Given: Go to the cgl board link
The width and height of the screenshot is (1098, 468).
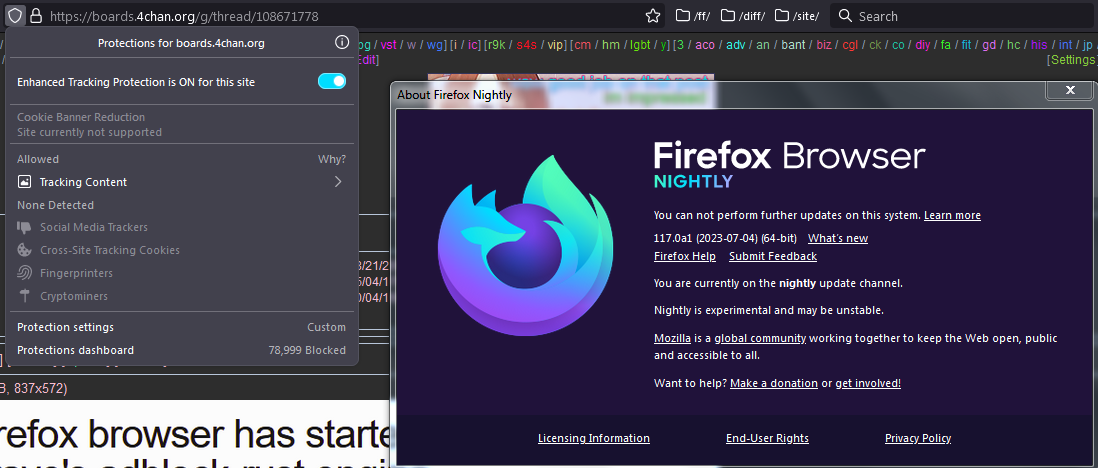Looking at the screenshot, I should click(x=850, y=45).
